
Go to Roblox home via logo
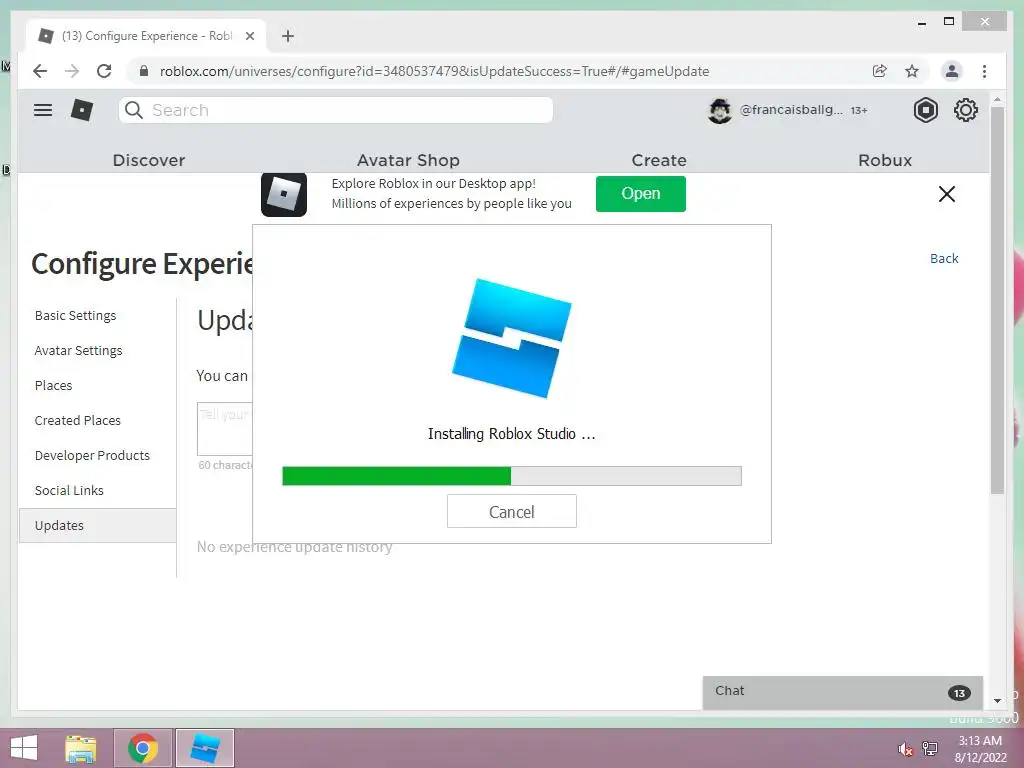coord(82,110)
